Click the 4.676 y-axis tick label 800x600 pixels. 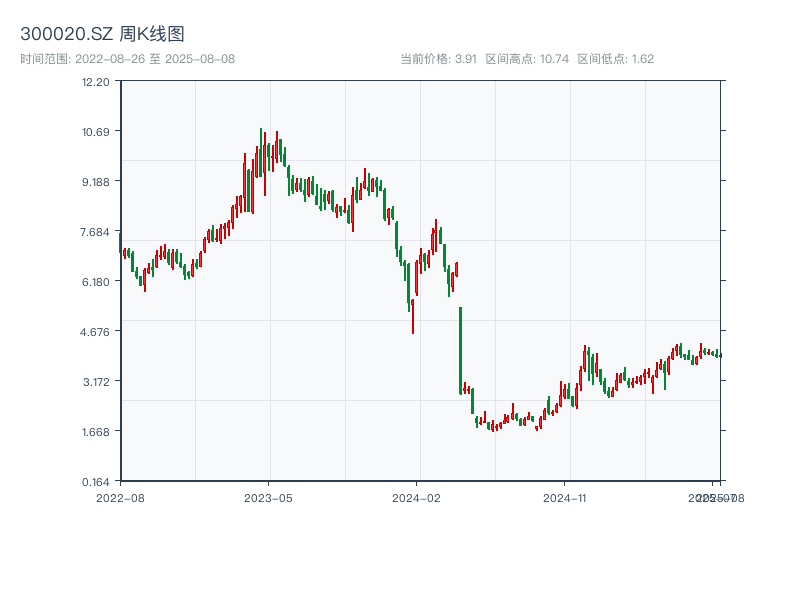pyautogui.click(x=96, y=332)
